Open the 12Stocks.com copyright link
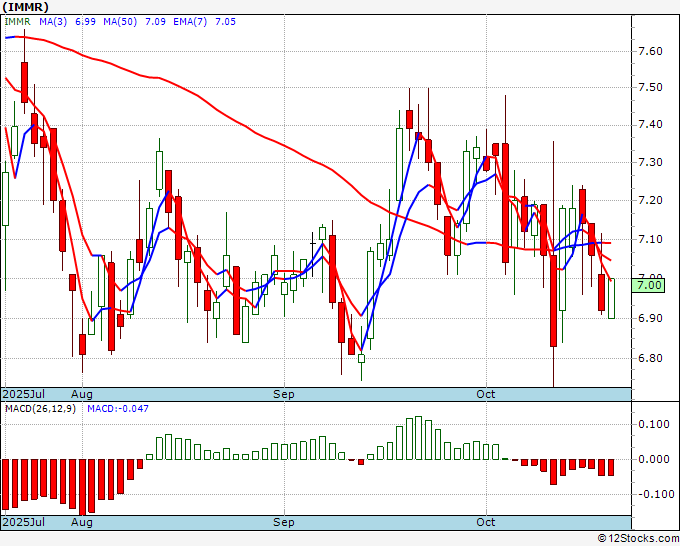The width and height of the screenshot is (680, 546). [638, 539]
